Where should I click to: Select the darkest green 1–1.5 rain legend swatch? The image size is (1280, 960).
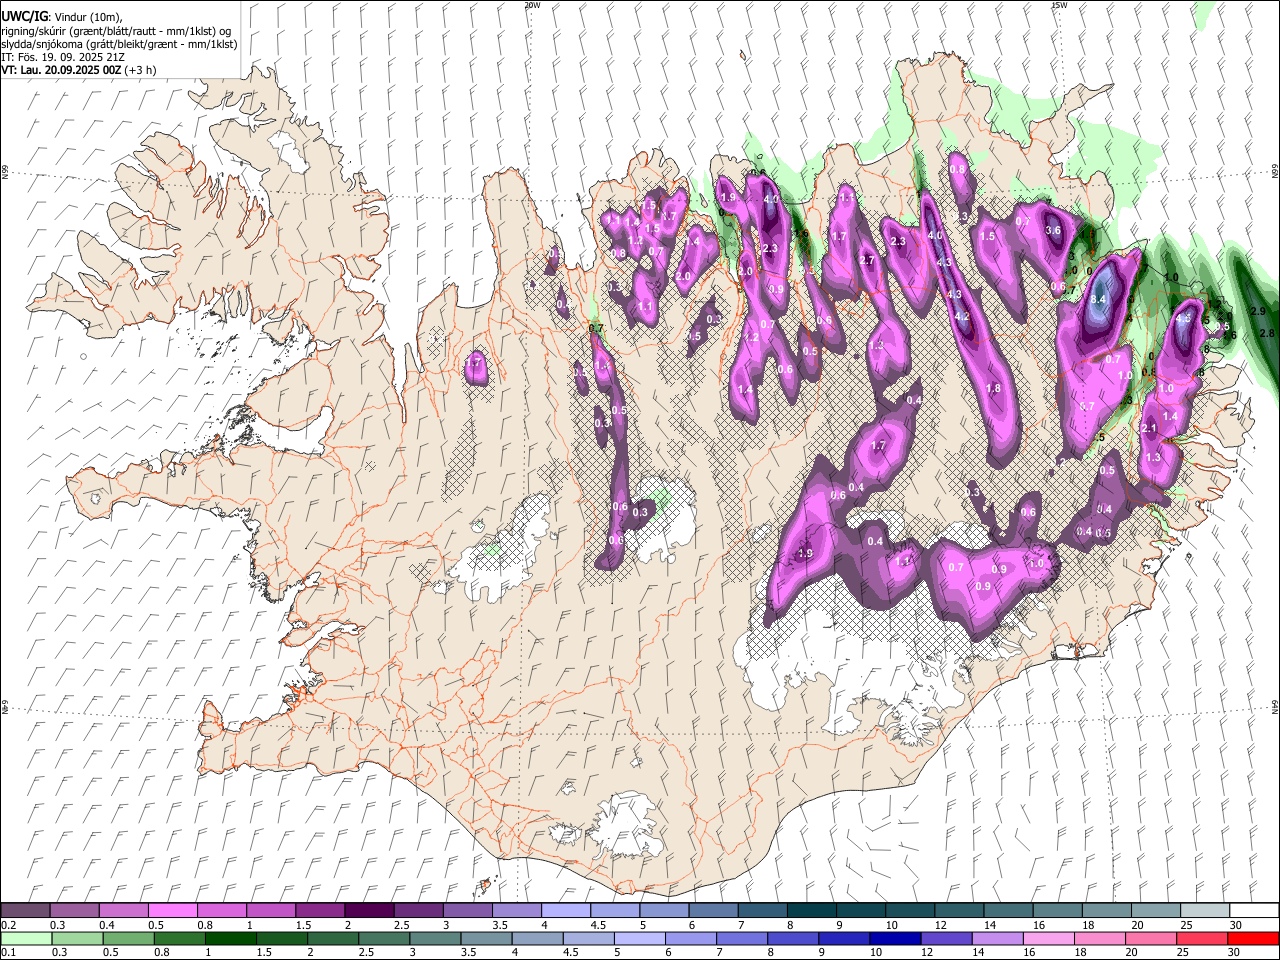(x=229, y=938)
